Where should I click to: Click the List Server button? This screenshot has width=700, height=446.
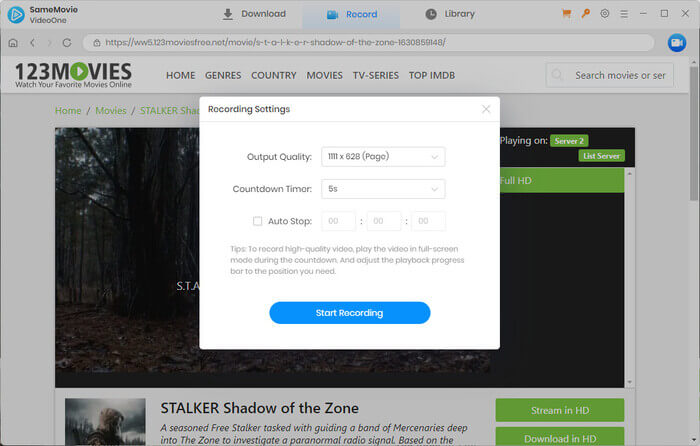(x=601, y=156)
